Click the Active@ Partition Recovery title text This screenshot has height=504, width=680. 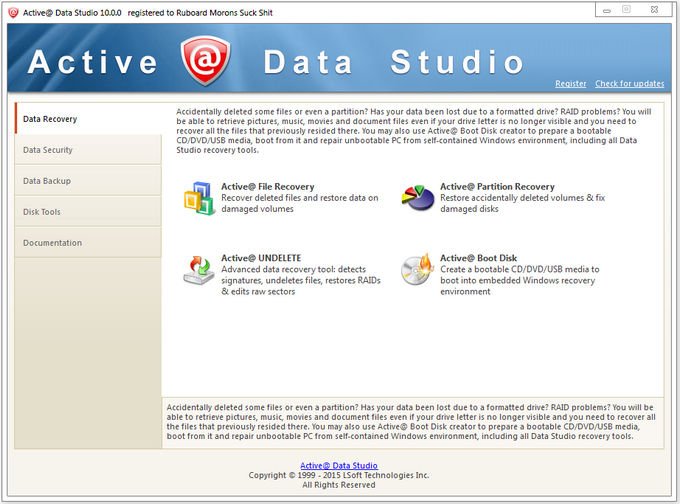tap(497, 187)
